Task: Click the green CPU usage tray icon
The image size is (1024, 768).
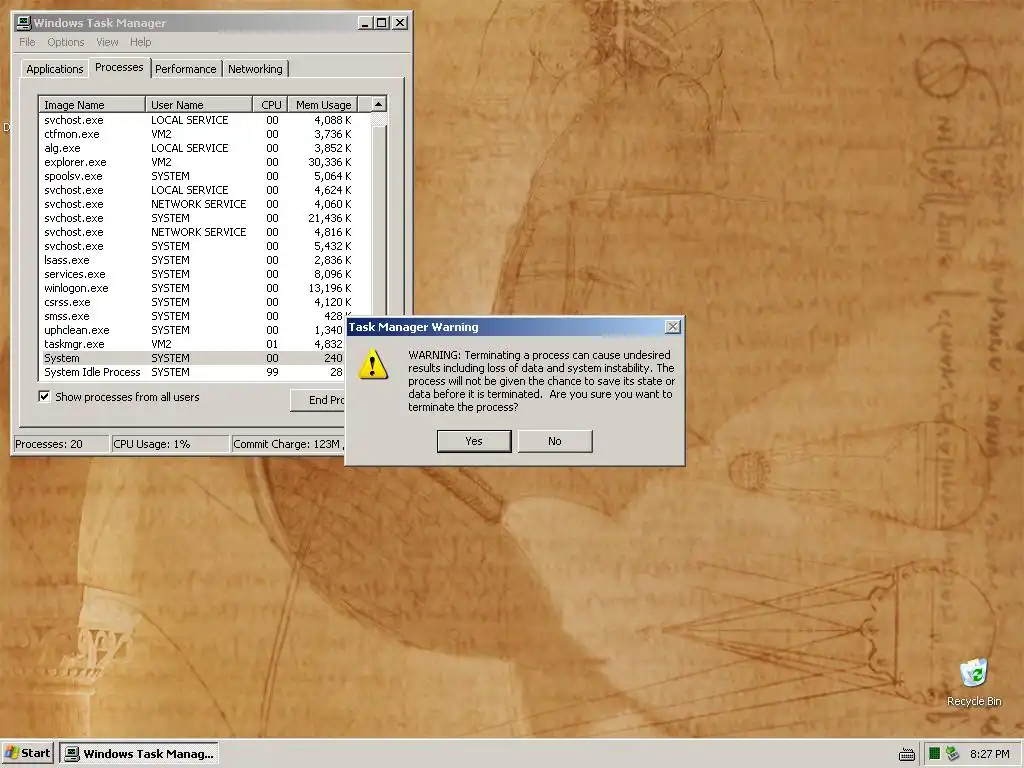Action: coord(935,754)
